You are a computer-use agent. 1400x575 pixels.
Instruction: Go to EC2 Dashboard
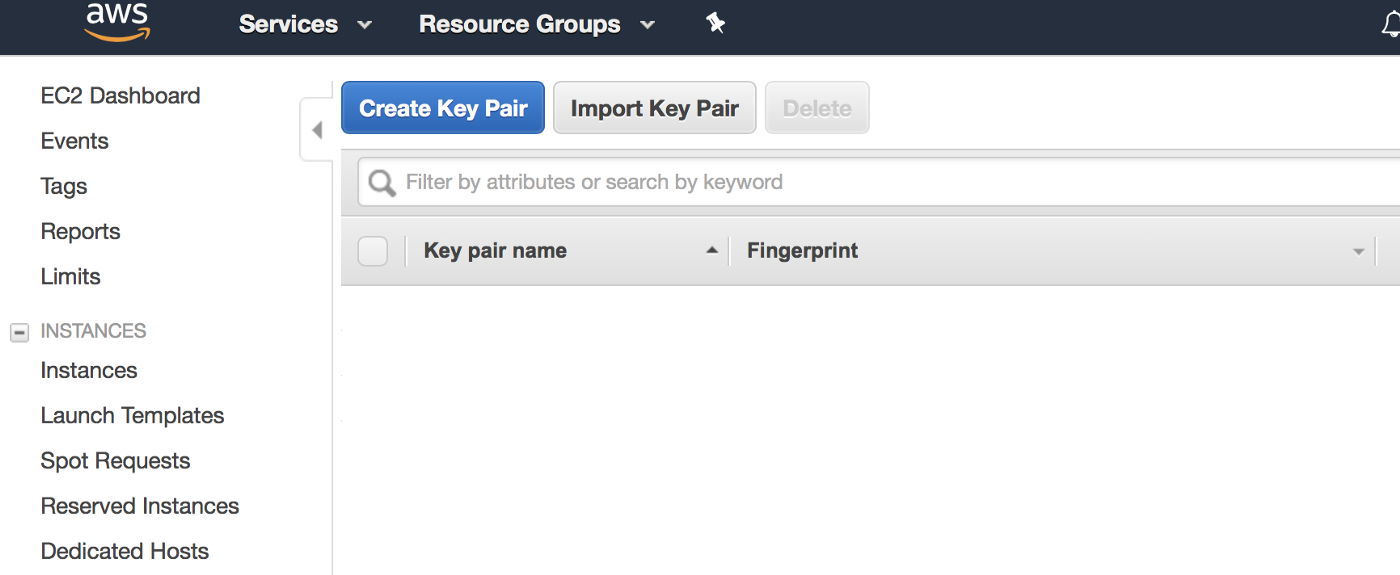tap(120, 96)
